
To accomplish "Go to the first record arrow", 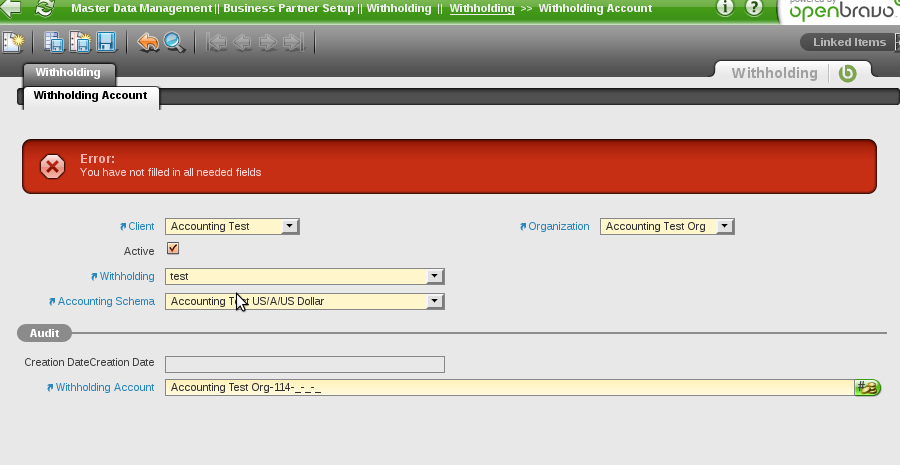I will tap(216, 42).
